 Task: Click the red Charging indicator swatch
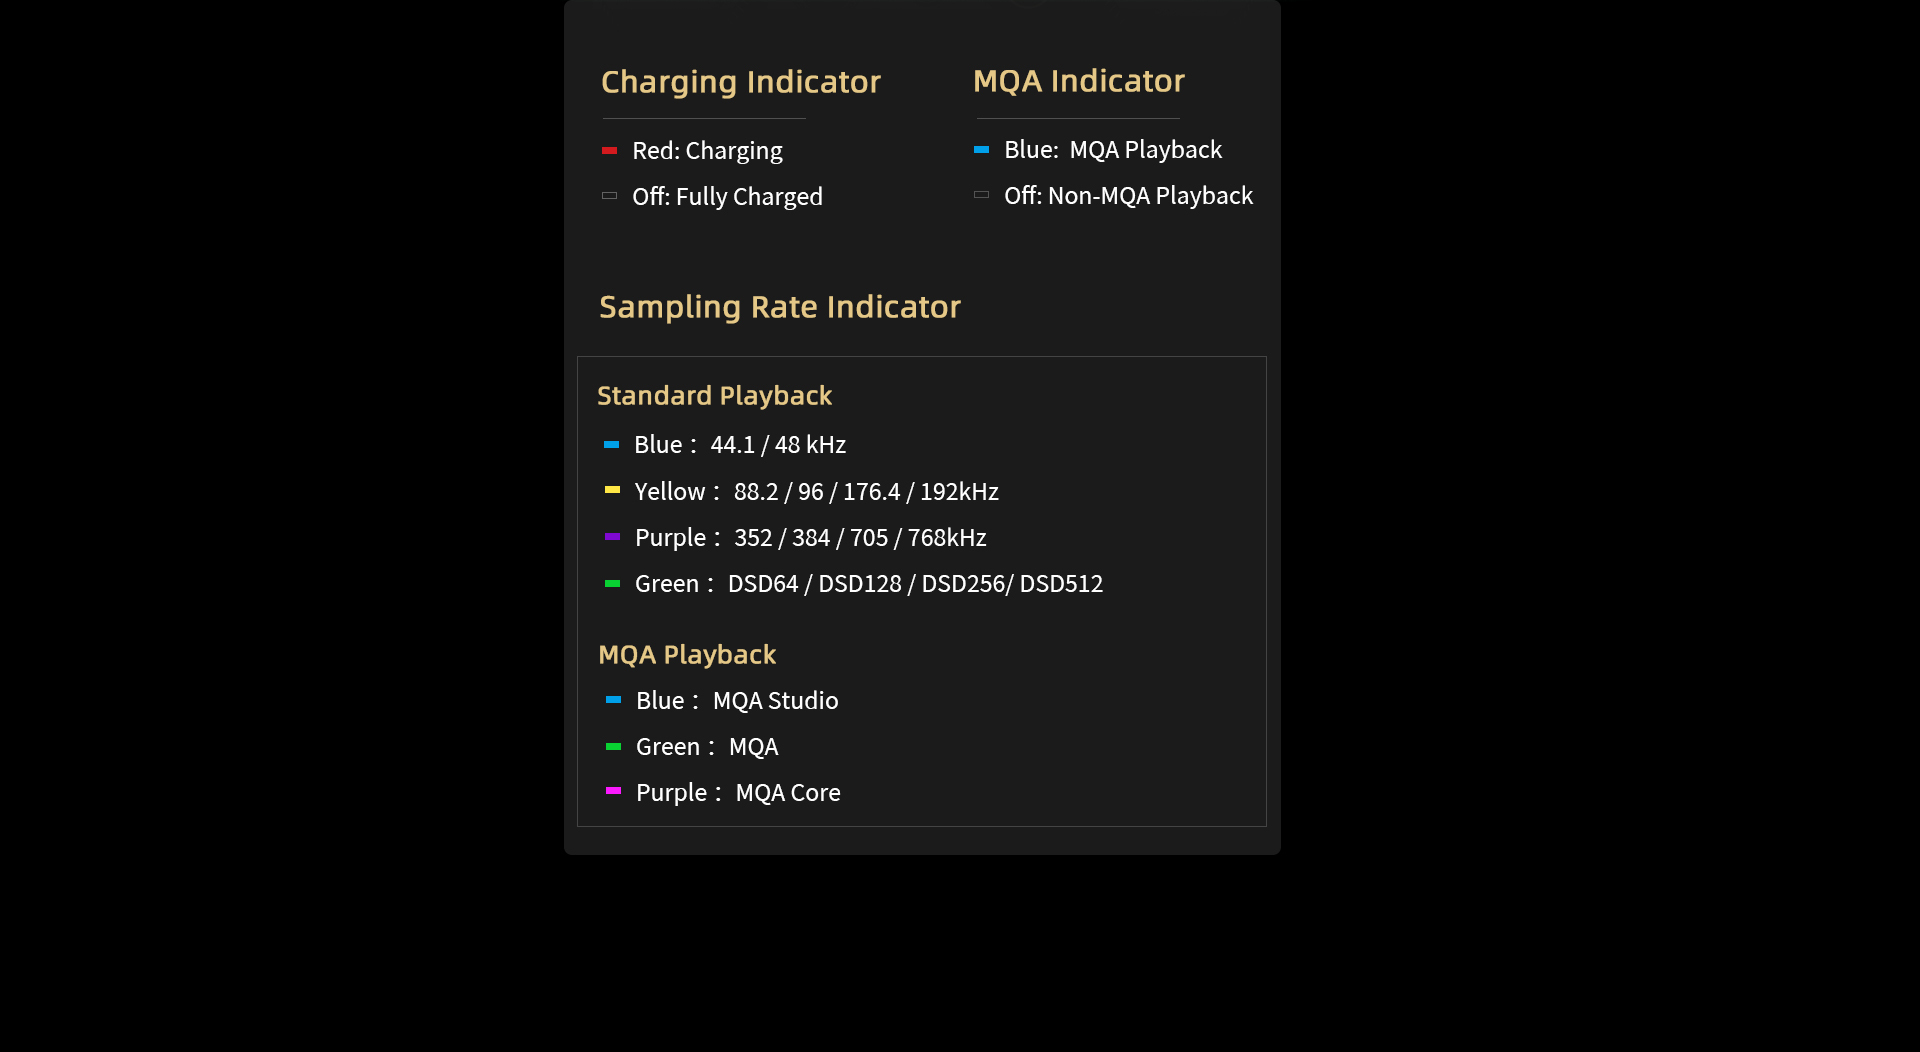tap(609, 151)
